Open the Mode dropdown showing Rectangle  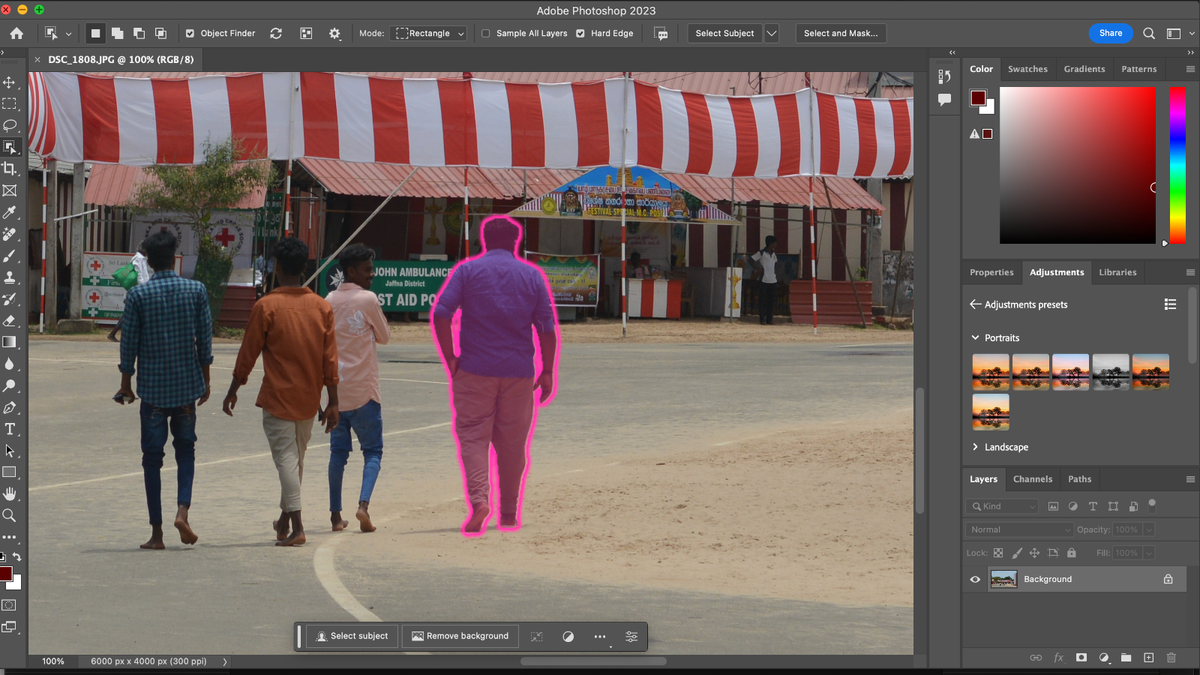coord(429,33)
